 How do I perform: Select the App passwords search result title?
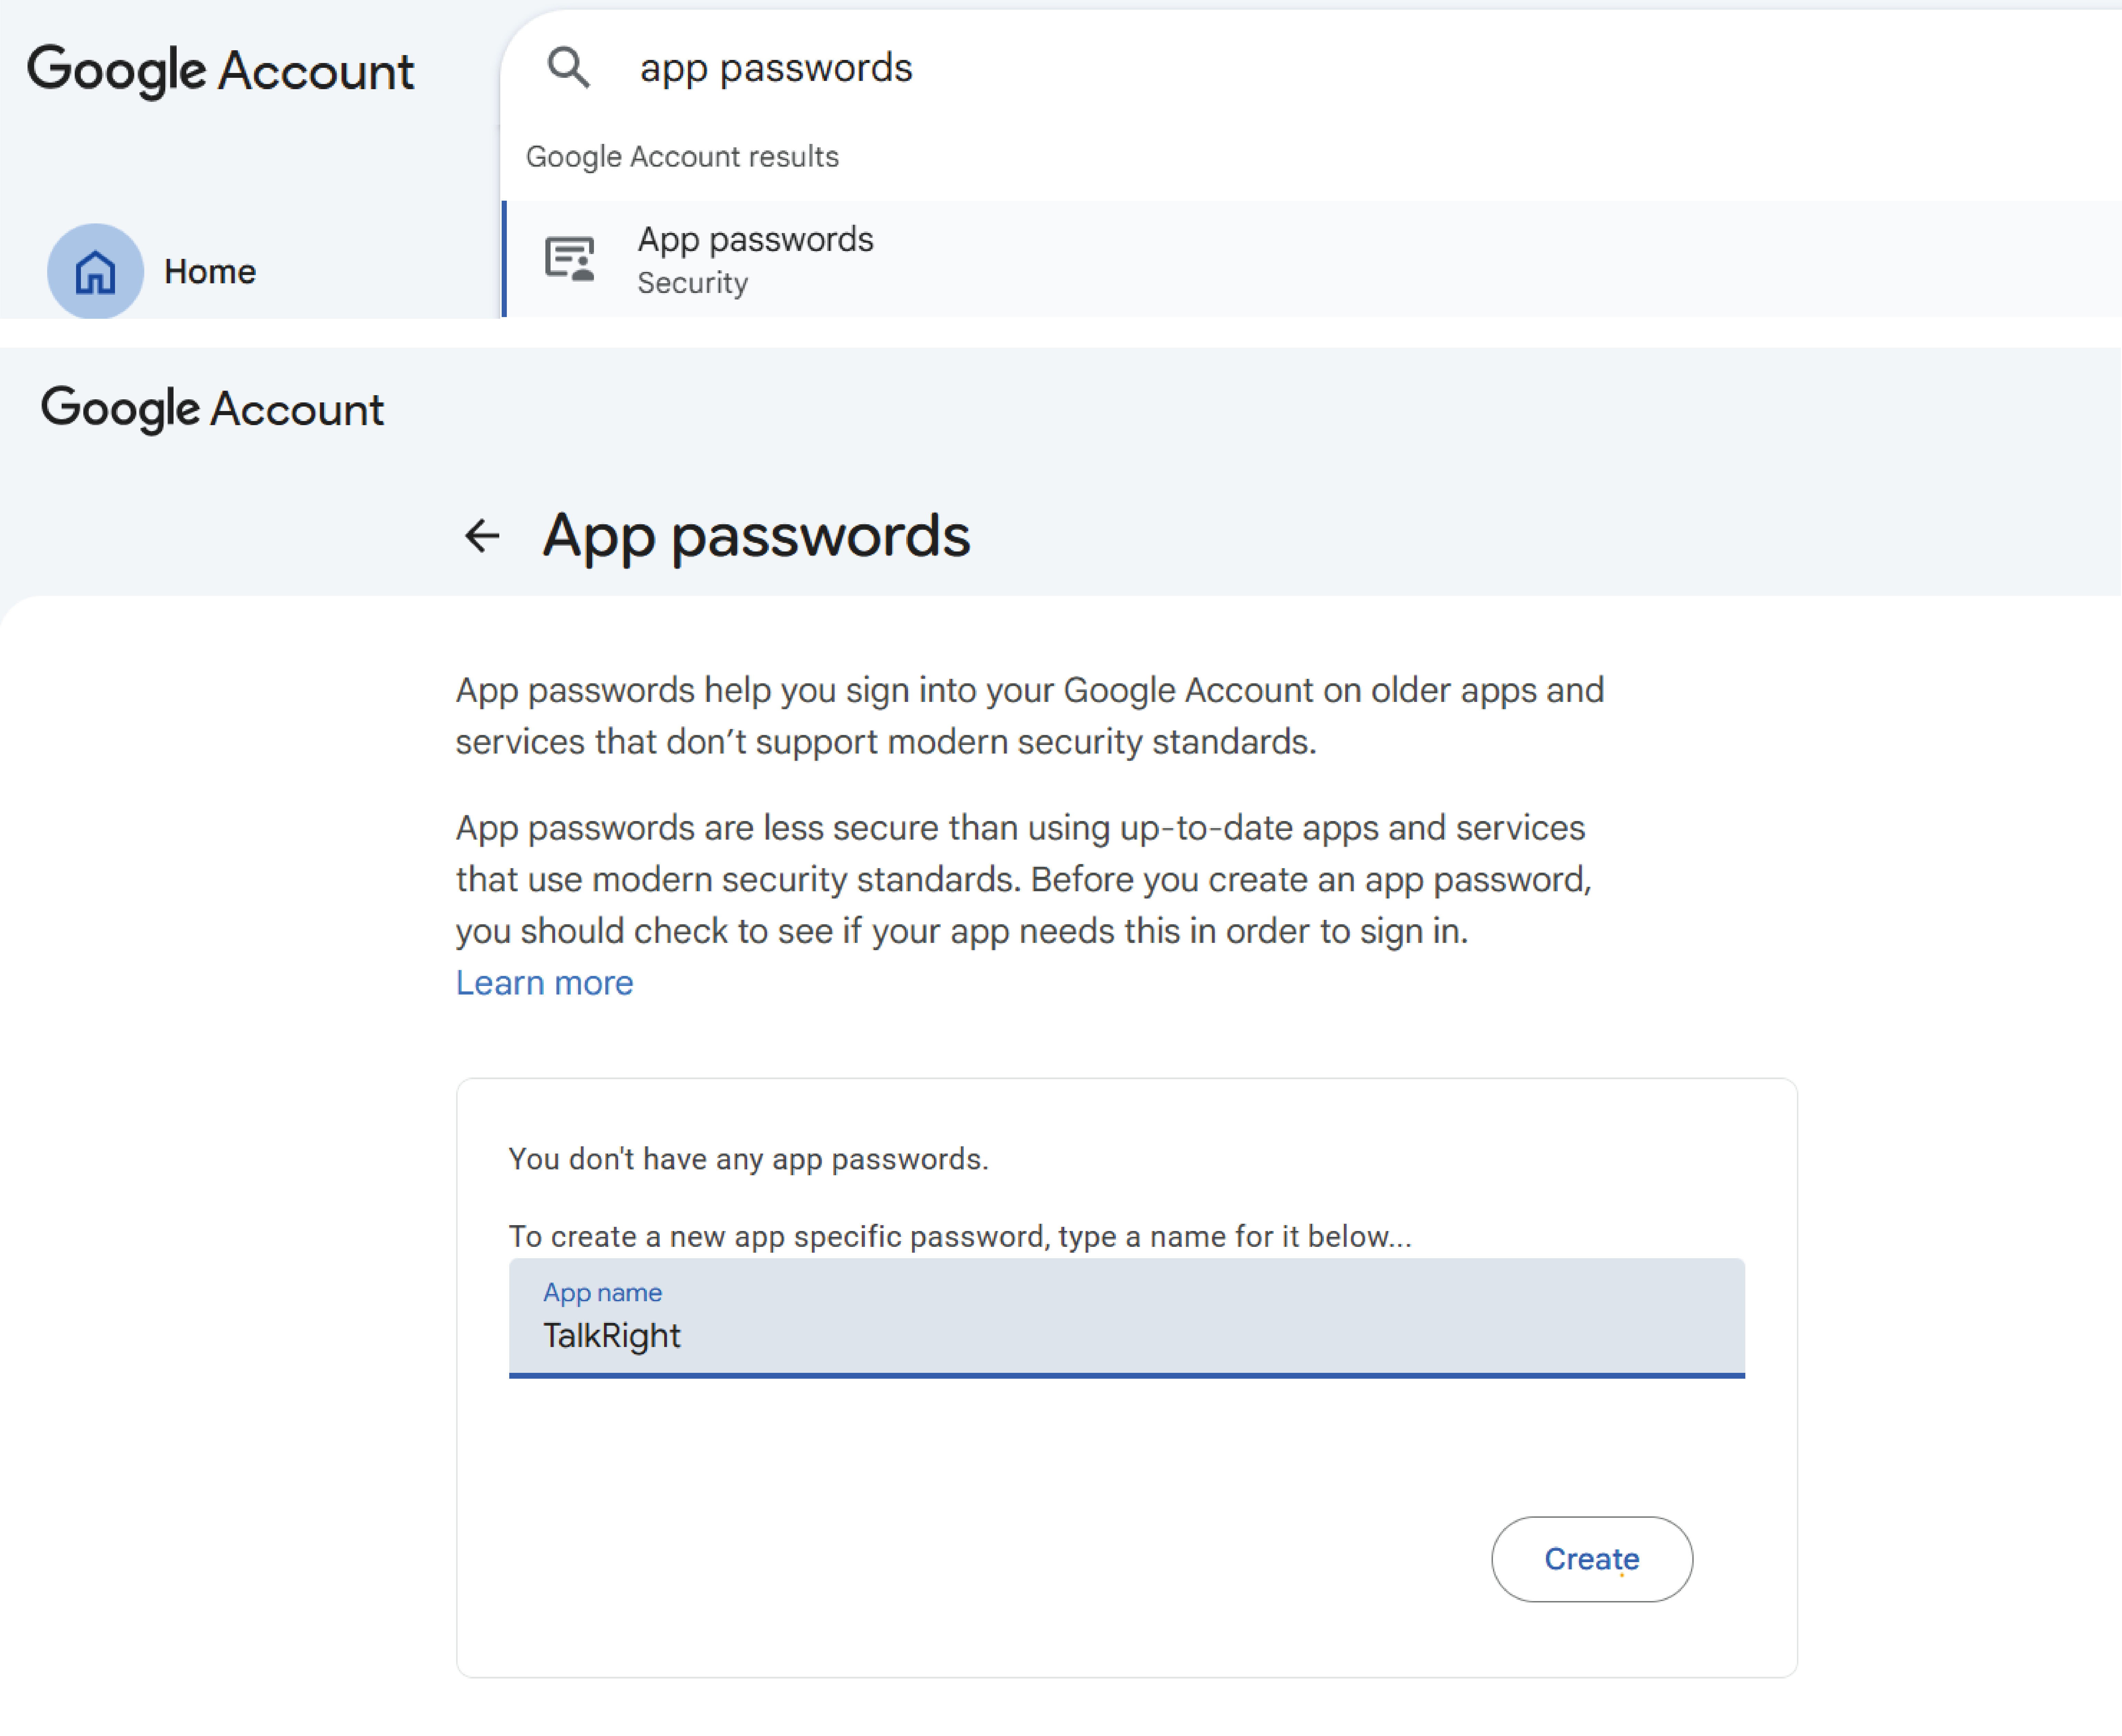(755, 240)
